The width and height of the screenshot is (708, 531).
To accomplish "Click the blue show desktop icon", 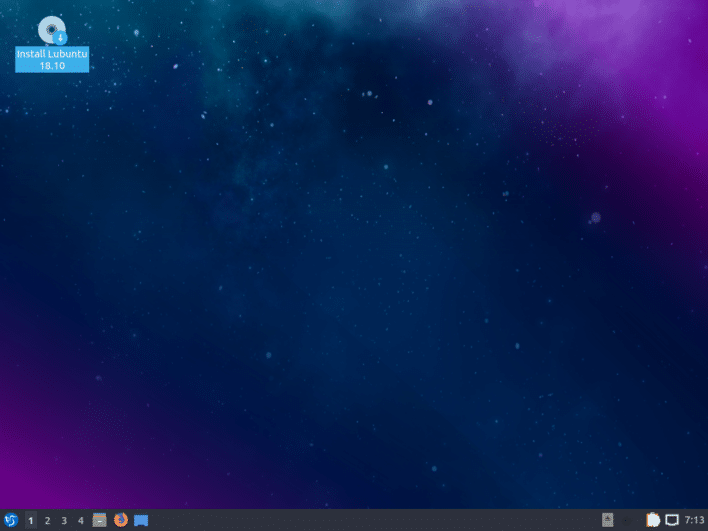I will [x=141, y=521].
